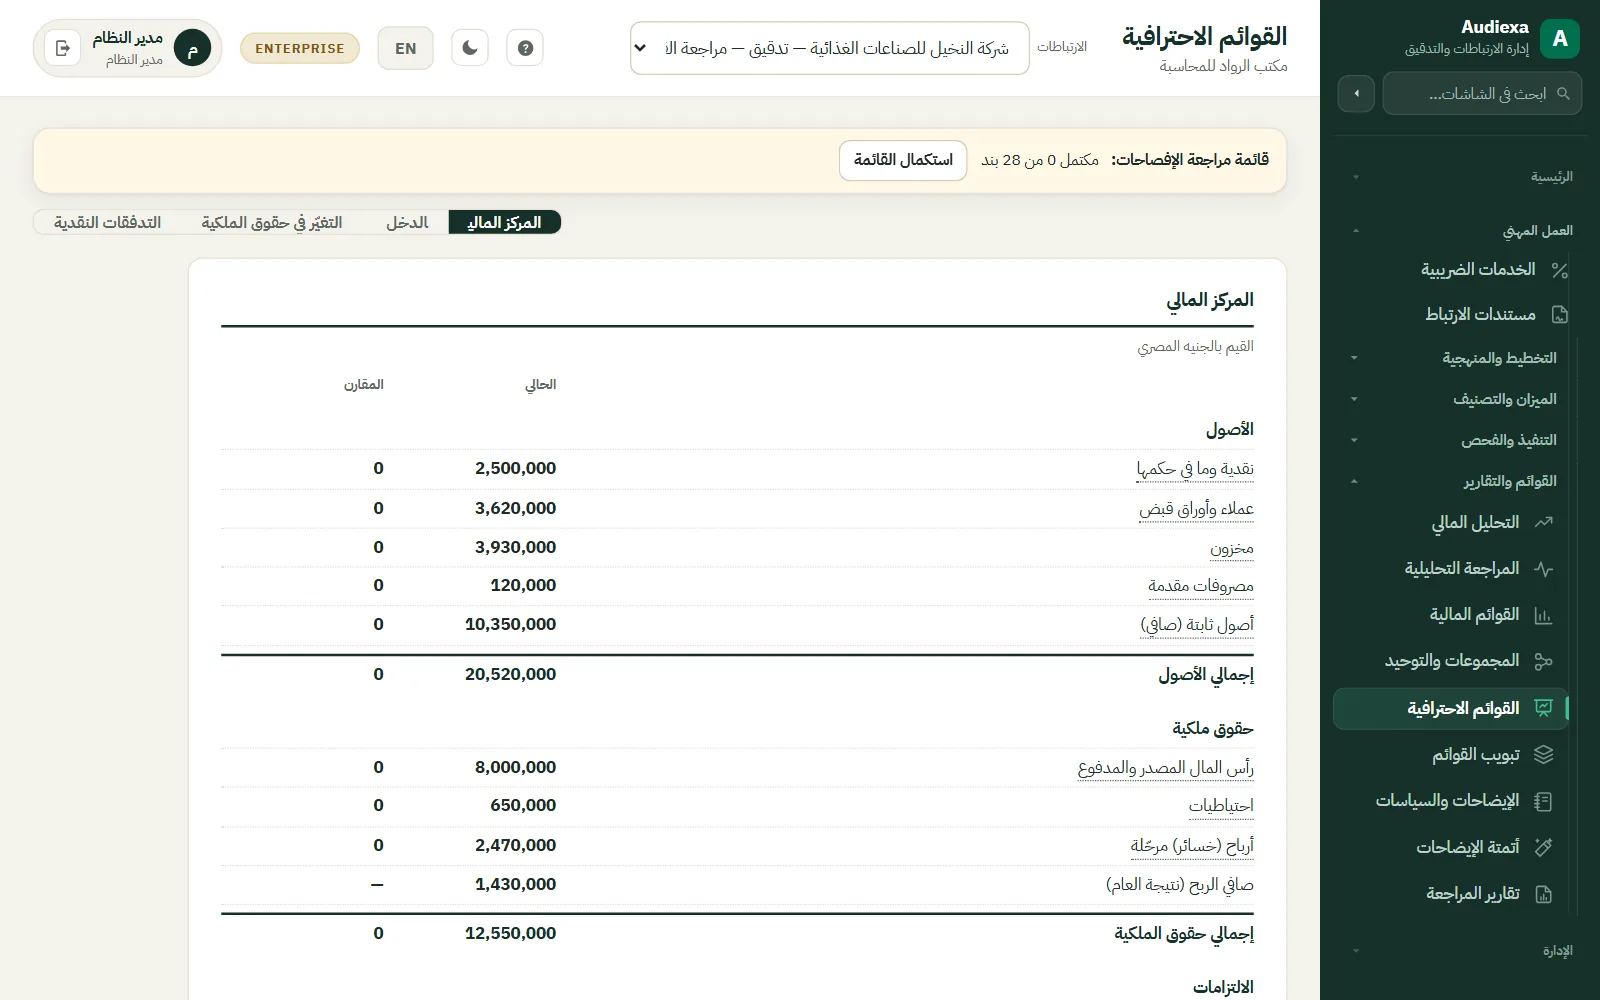Open مستندات الارتباط document icon item
Viewport: 1600px width, 1000px height.
(x=1452, y=314)
